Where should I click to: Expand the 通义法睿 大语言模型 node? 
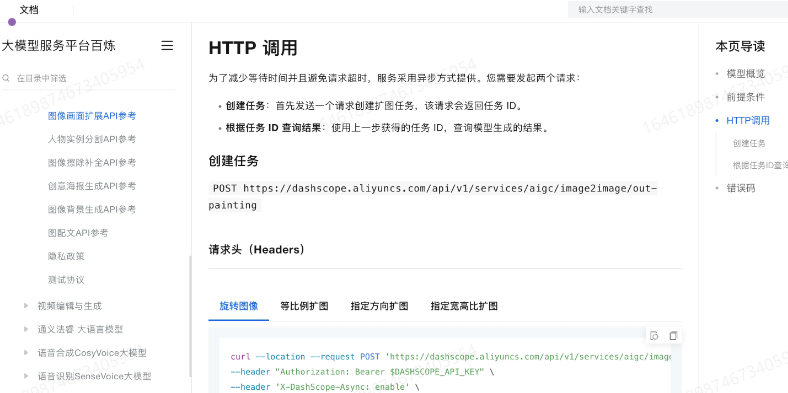point(26,329)
